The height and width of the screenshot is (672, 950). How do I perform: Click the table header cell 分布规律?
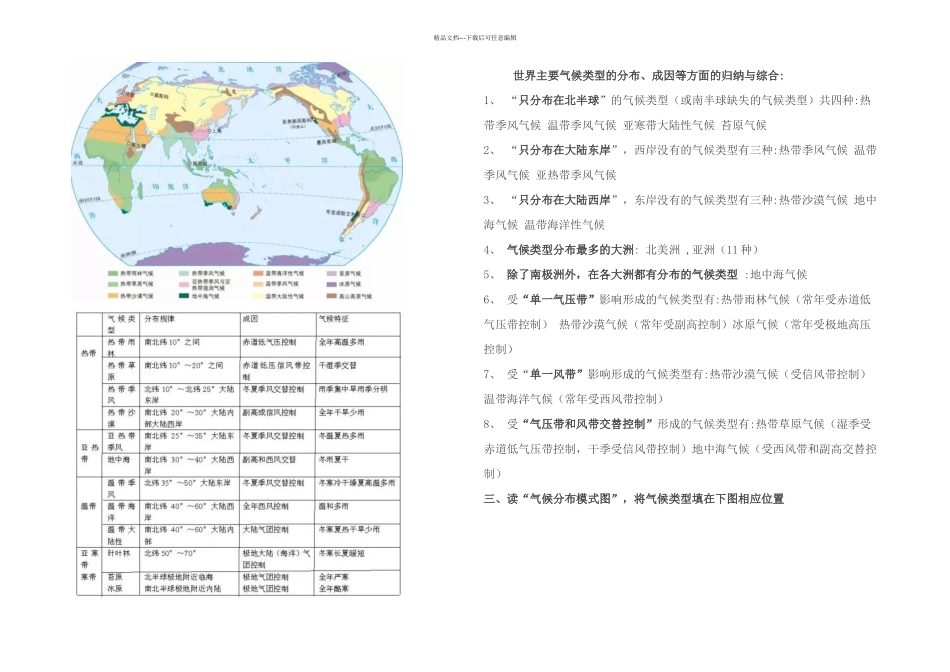(159, 319)
